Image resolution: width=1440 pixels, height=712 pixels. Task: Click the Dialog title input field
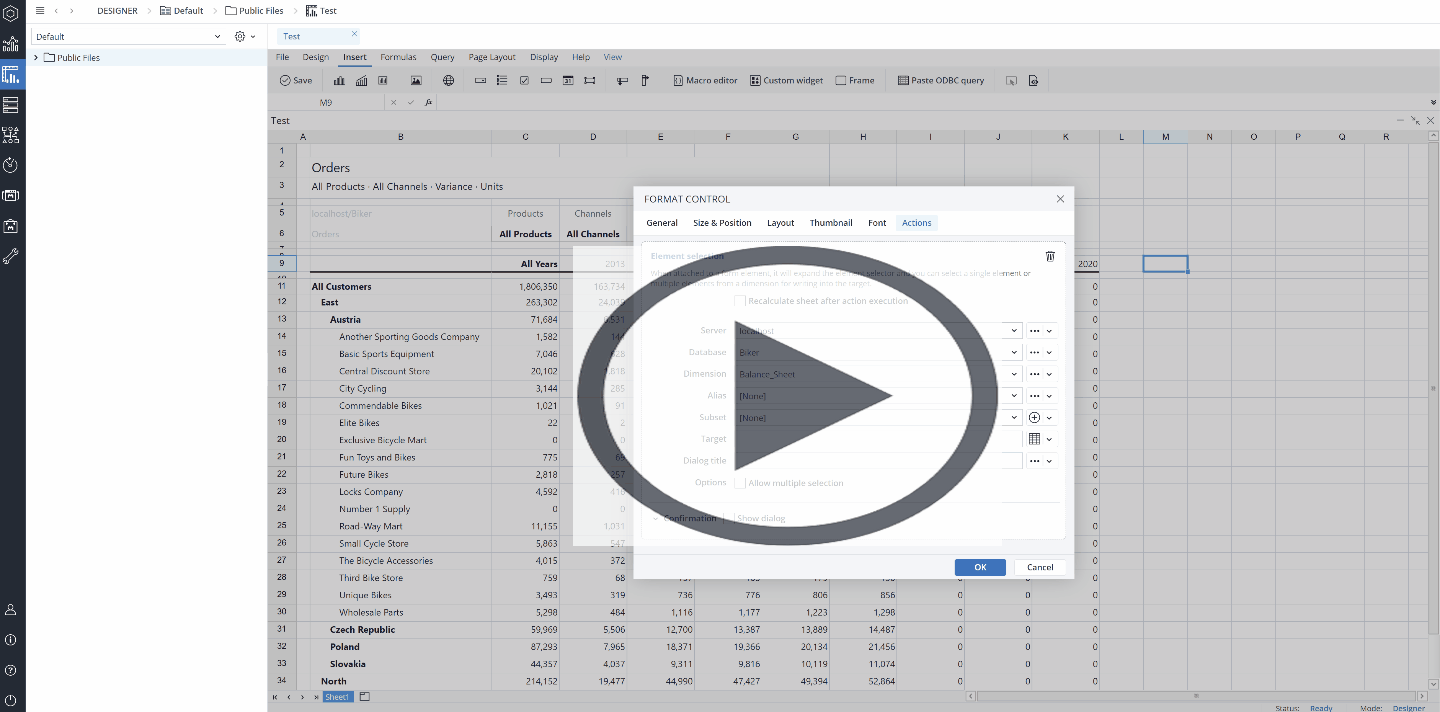click(x=878, y=461)
